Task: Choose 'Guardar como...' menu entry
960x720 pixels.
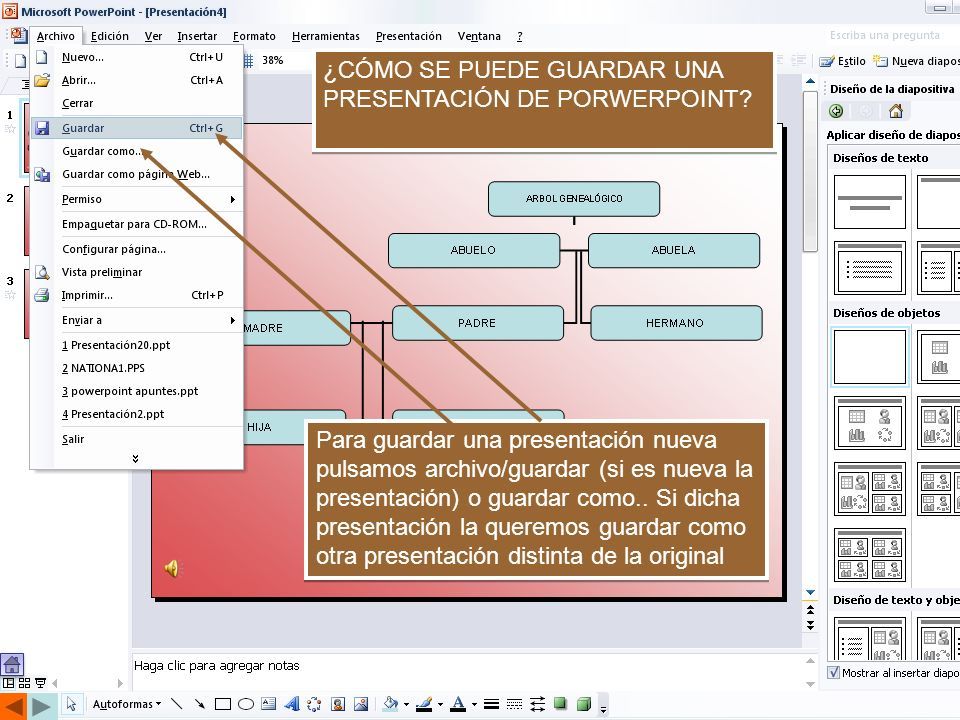Action: (x=137, y=151)
